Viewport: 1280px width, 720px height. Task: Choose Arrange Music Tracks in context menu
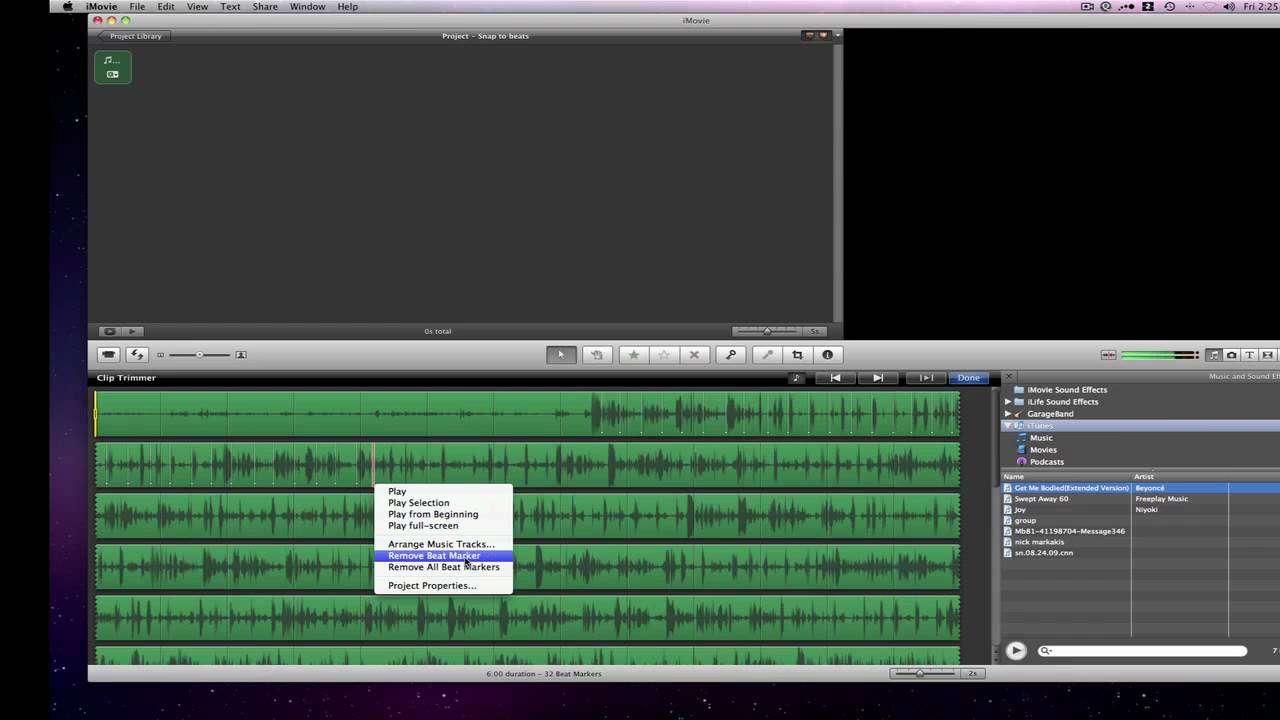(x=443, y=544)
